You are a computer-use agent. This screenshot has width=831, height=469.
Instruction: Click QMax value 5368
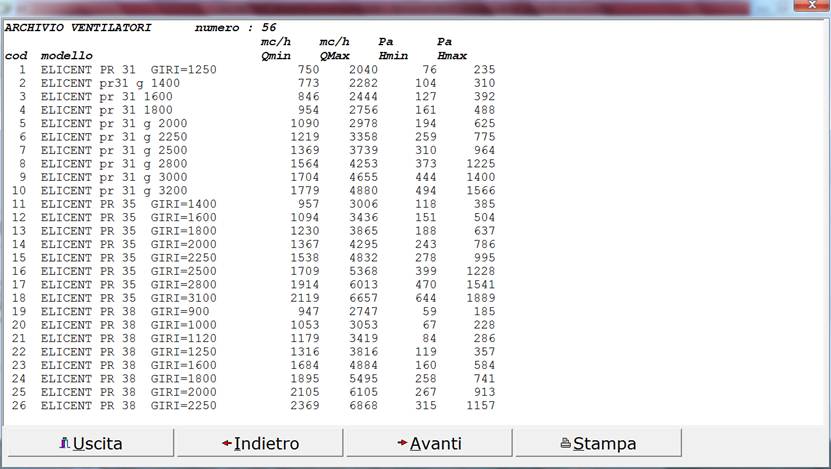364,271
